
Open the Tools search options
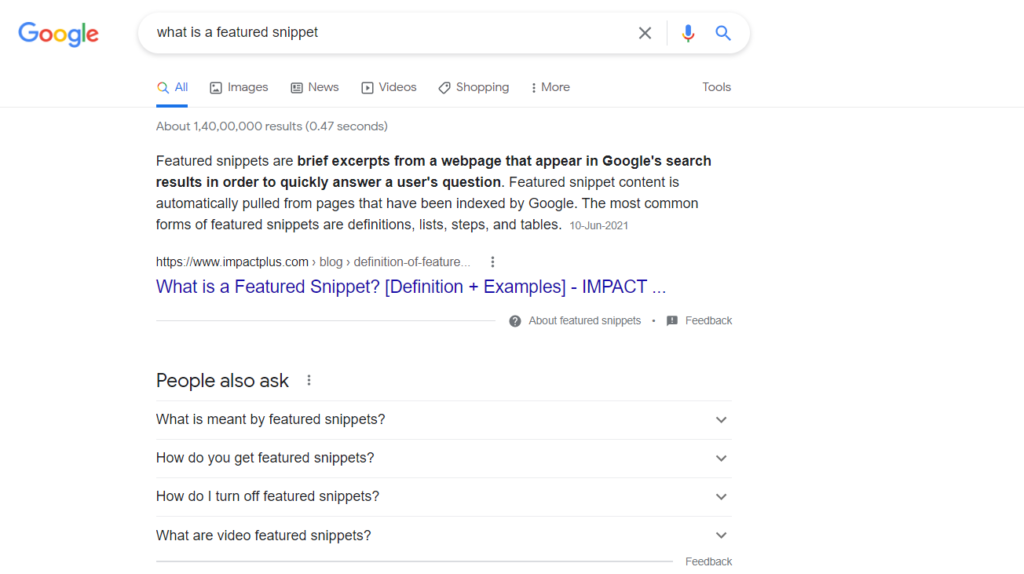[716, 88]
